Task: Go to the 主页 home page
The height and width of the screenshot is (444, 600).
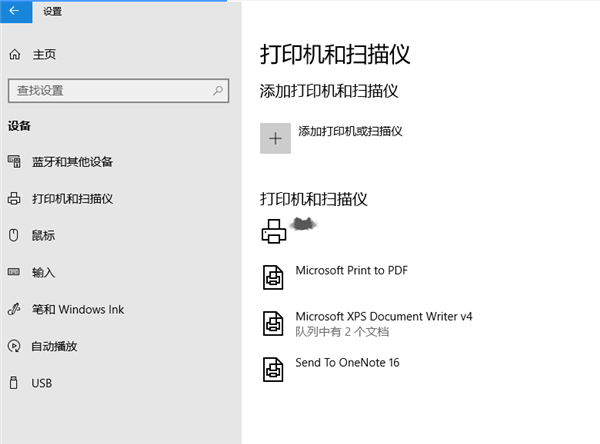Action: [x=43, y=54]
